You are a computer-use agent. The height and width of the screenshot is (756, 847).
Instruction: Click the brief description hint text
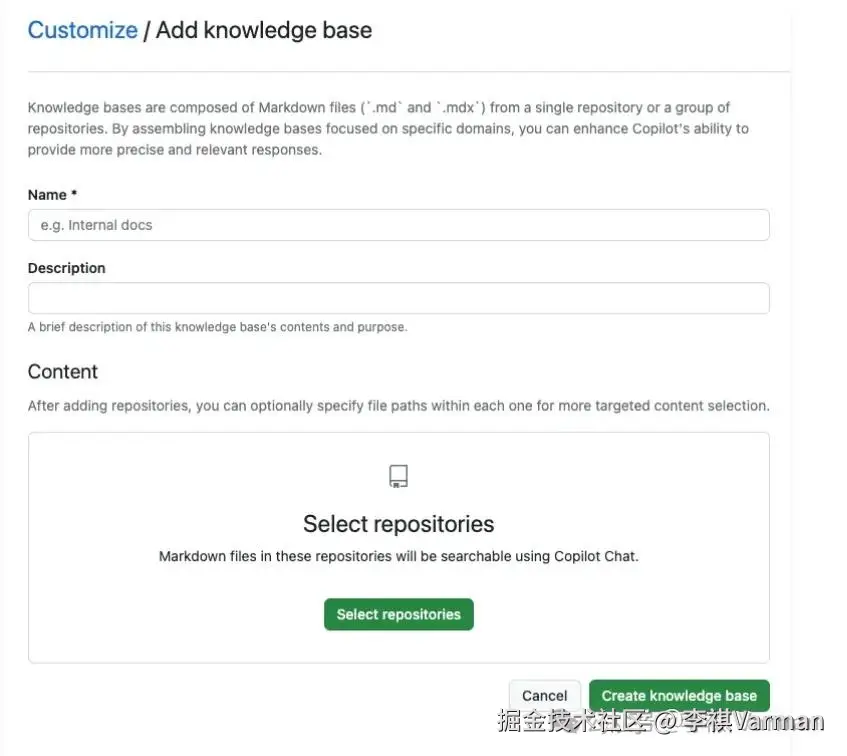(x=217, y=327)
